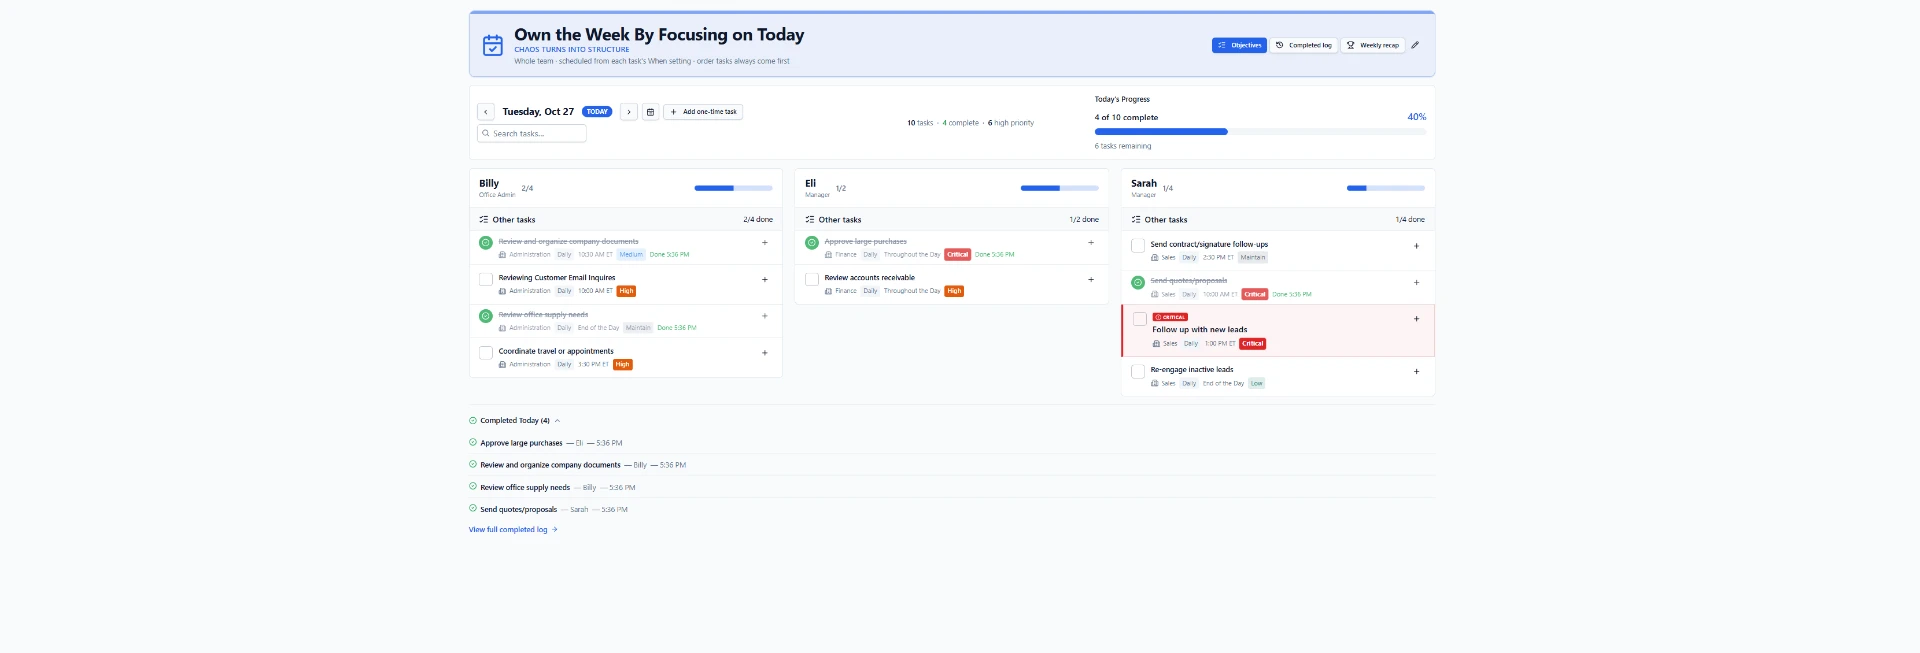Open the pencil edit icon in header
This screenshot has width=1920, height=653.
point(1415,45)
